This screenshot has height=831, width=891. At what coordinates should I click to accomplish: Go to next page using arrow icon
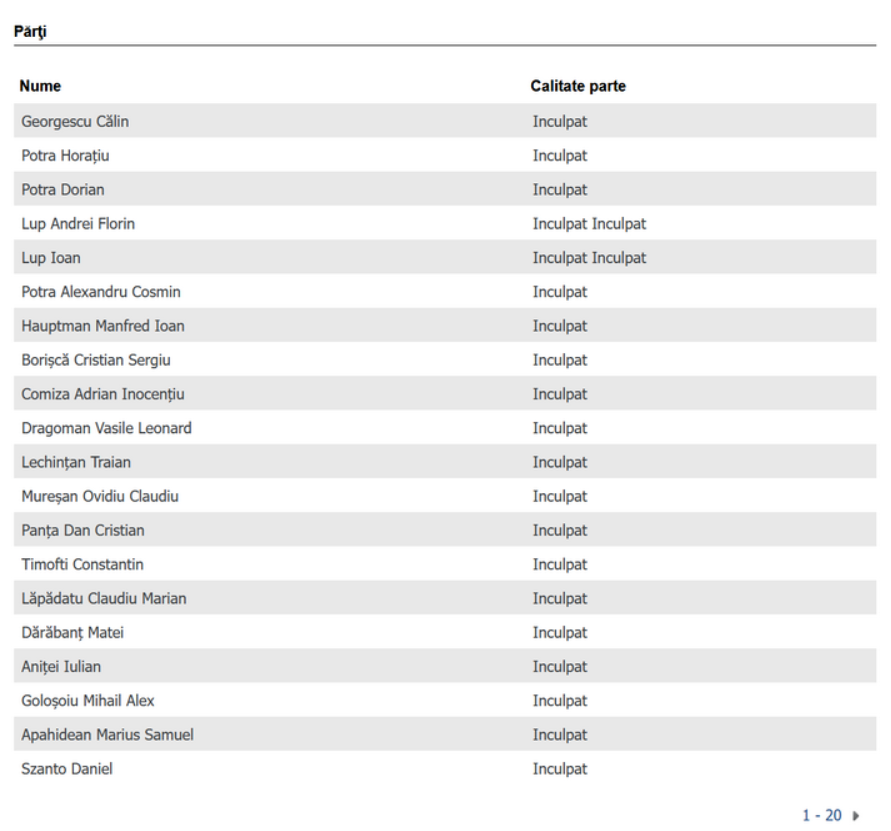855,817
